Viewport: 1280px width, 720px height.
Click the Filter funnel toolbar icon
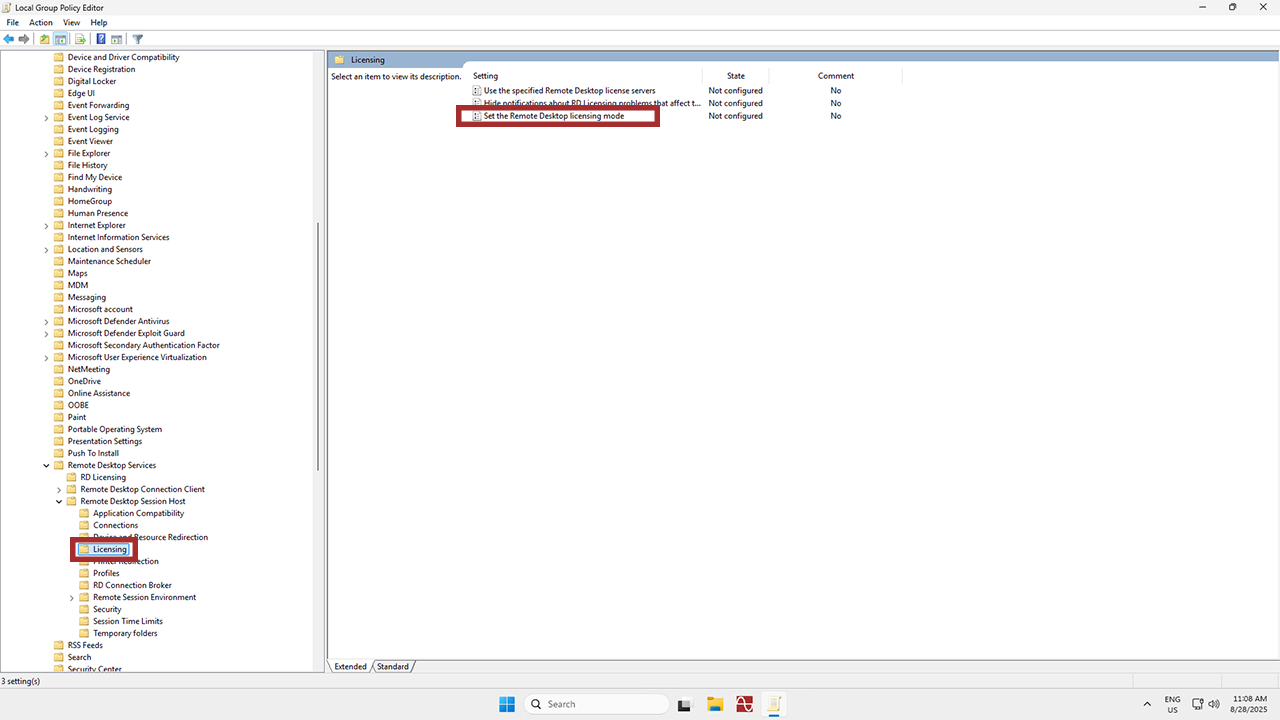[138, 39]
